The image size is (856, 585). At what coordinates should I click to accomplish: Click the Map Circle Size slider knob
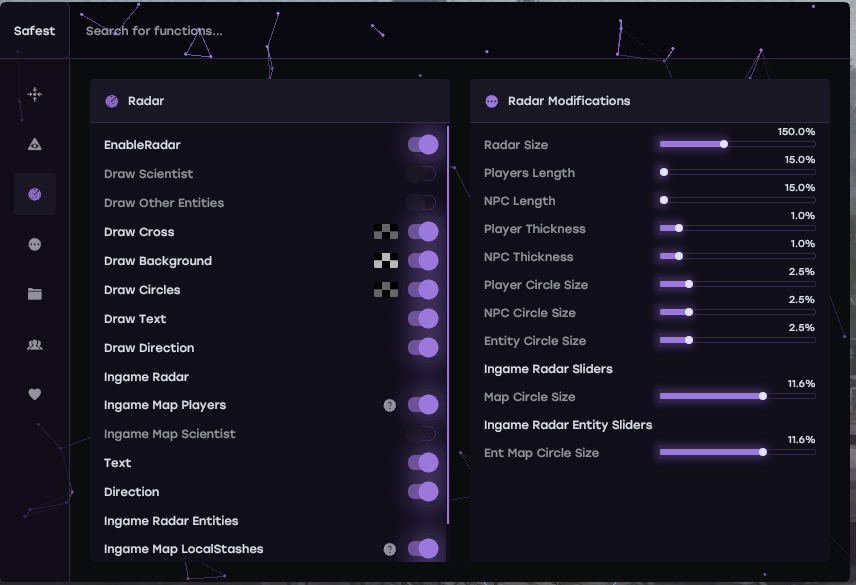pos(763,396)
